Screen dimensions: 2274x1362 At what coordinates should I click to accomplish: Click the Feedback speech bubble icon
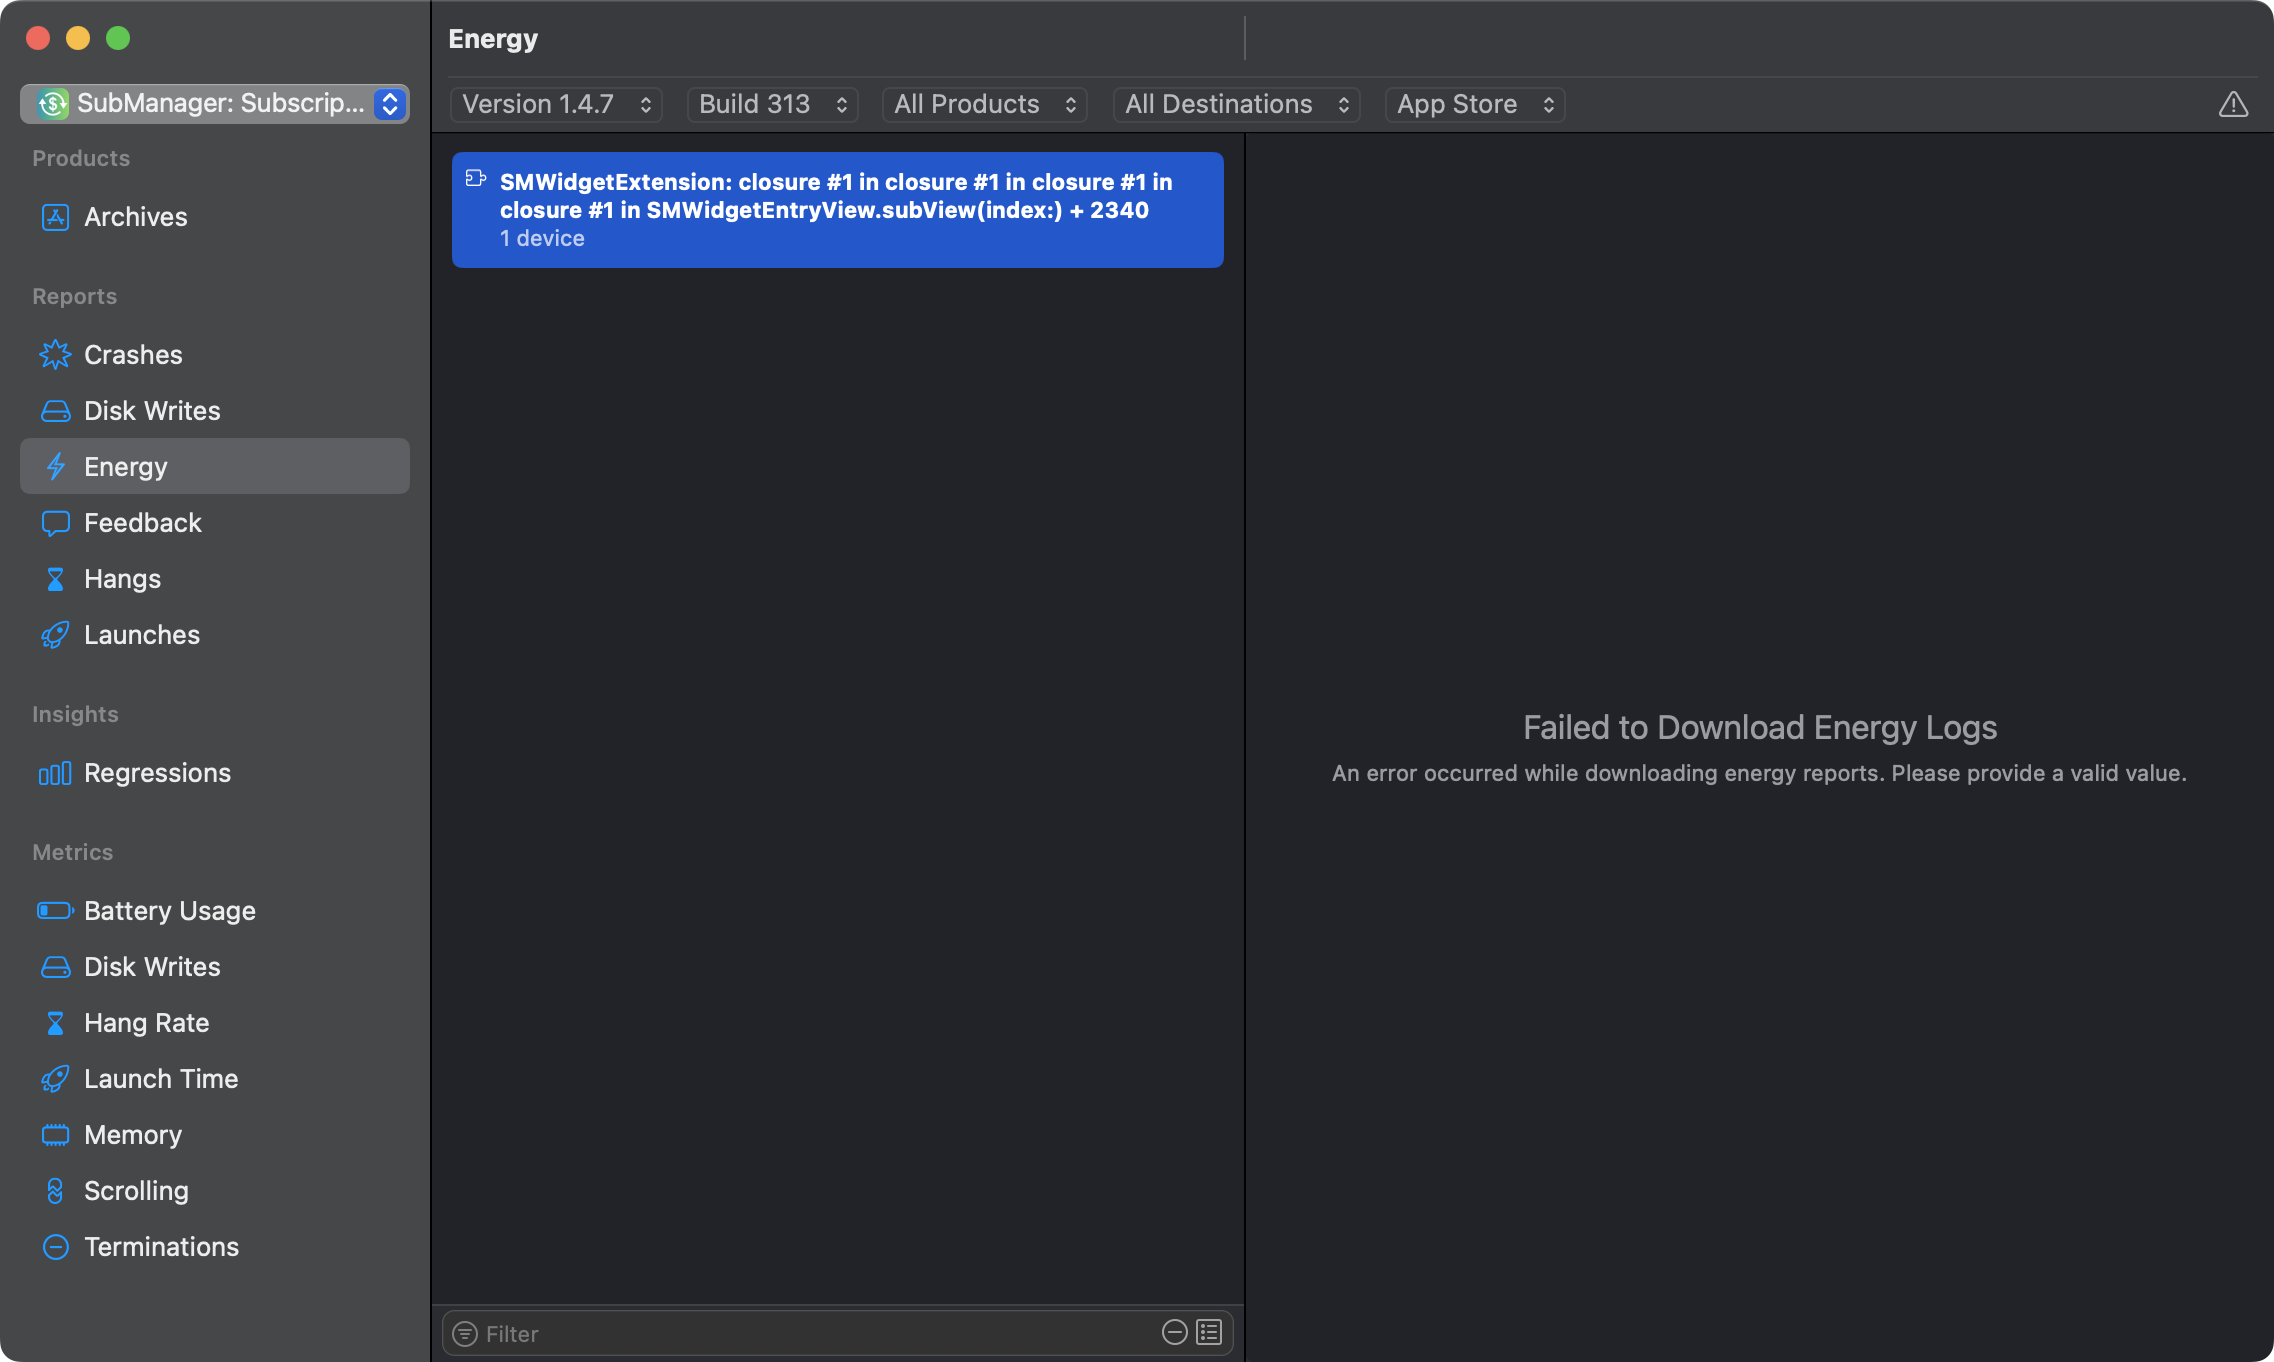[x=55, y=523]
